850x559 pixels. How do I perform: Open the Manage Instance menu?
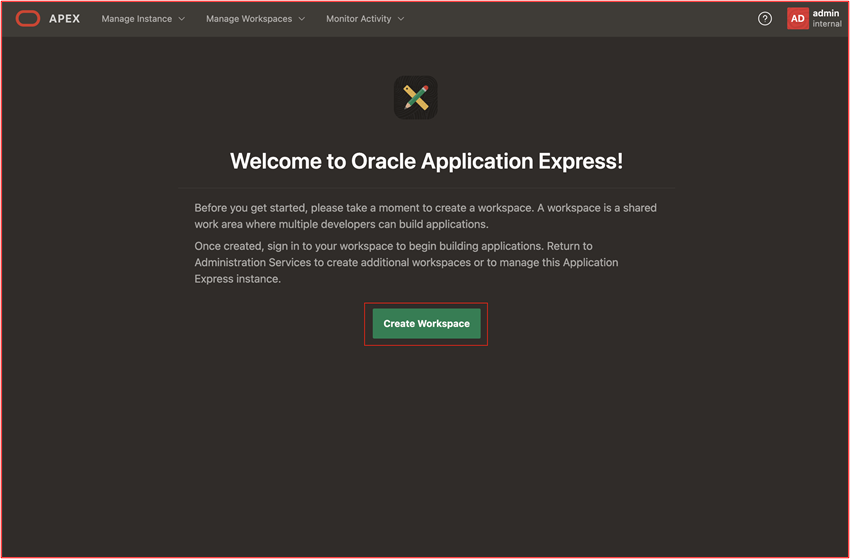pyautogui.click(x=143, y=18)
